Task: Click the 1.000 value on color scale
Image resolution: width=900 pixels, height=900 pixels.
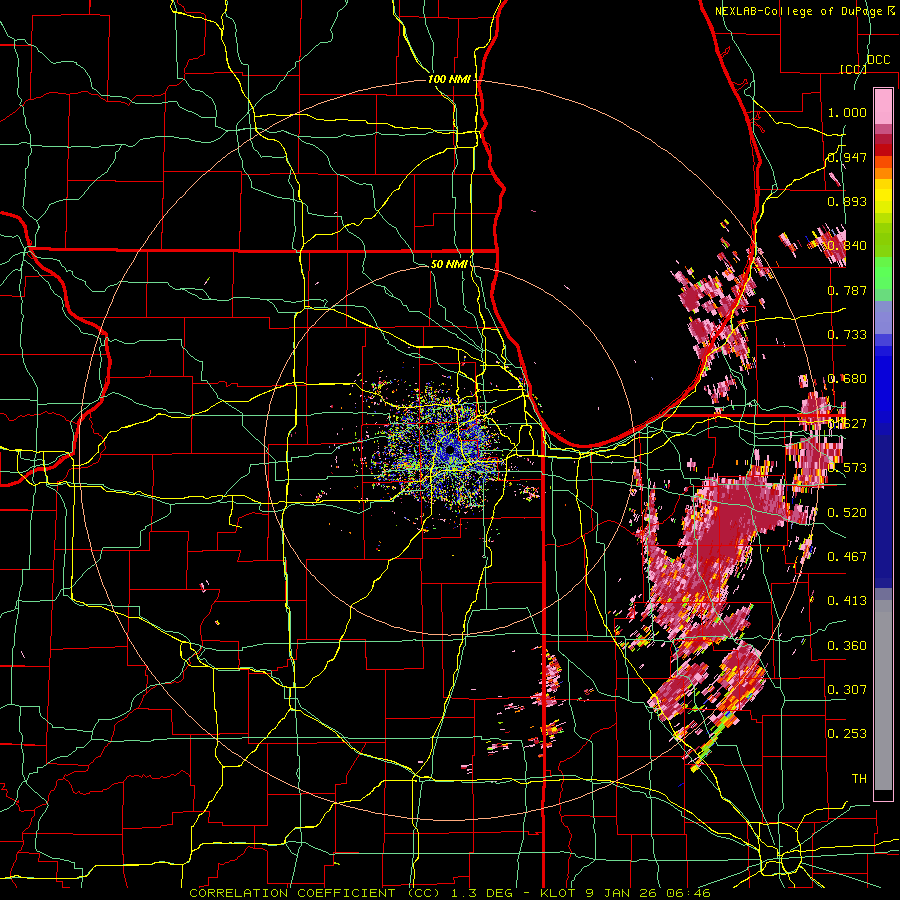Action: click(x=847, y=112)
